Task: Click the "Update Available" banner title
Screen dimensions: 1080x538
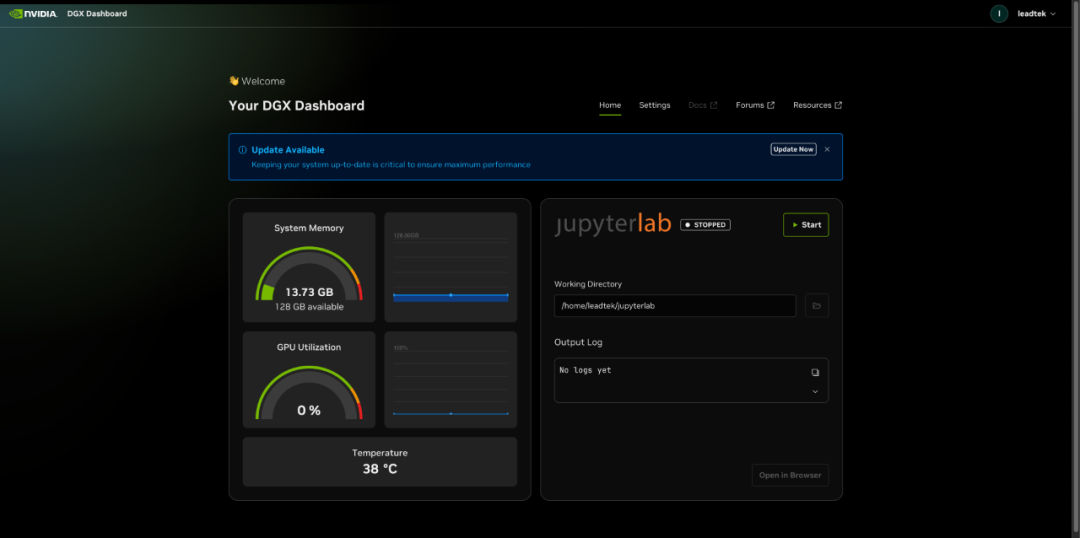Action: [288, 150]
